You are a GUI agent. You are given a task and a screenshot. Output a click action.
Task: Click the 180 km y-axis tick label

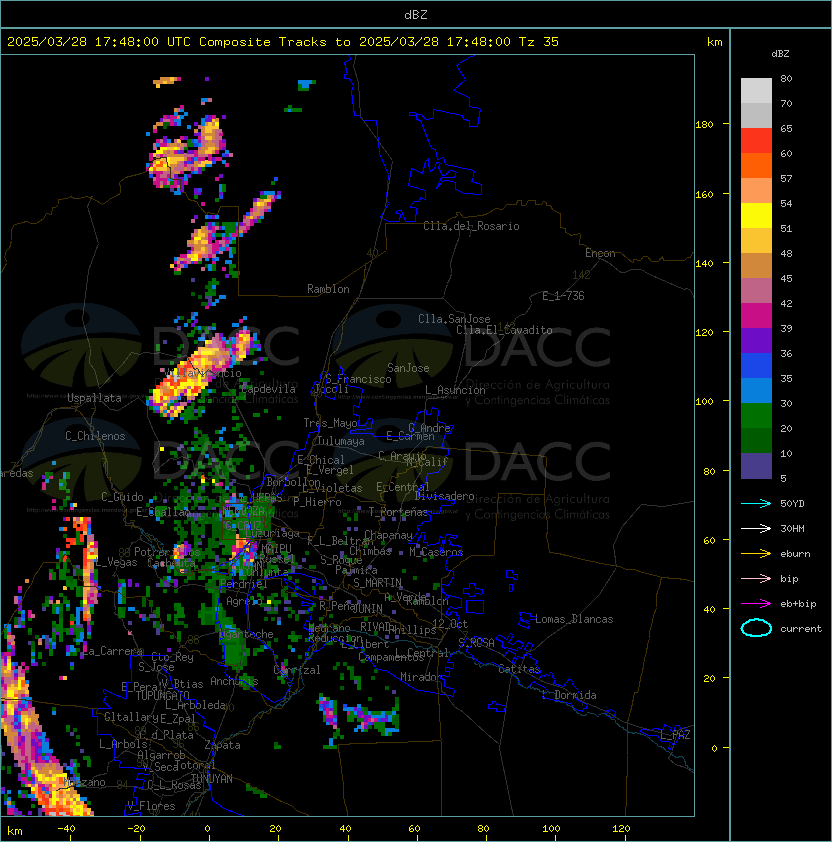click(x=704, y=125)
